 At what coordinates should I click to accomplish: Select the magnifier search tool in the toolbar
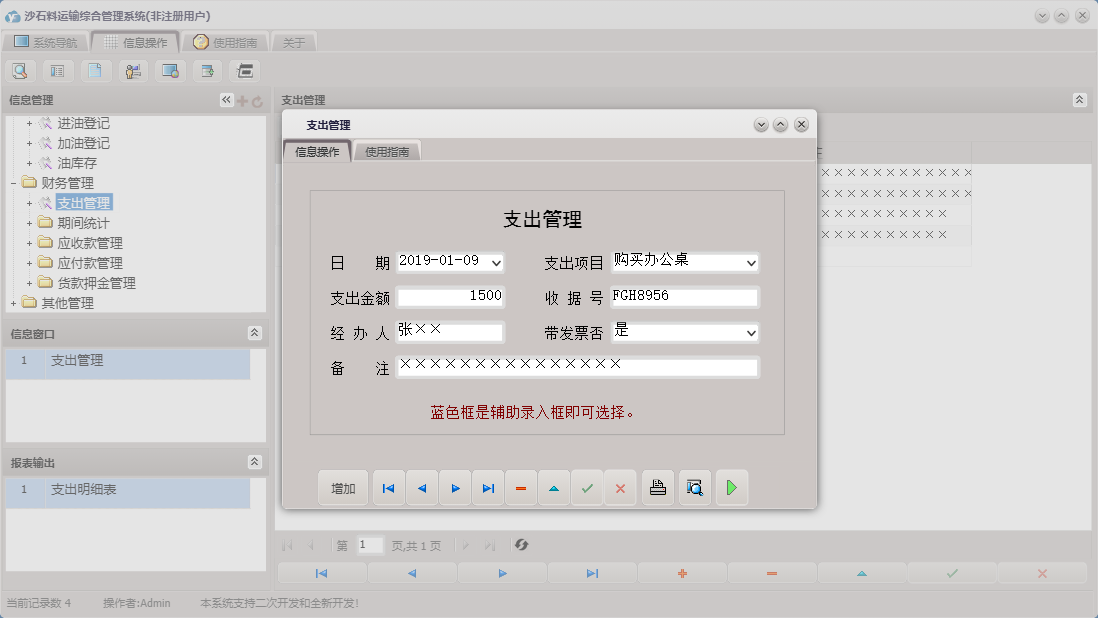coord(20,70)
